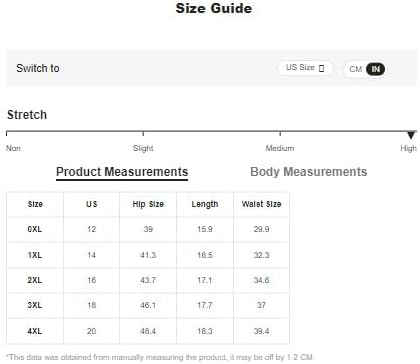Viewport: 420px width, 364px height.
Task: Click the Length column header
Action: (x=205, y=204)
